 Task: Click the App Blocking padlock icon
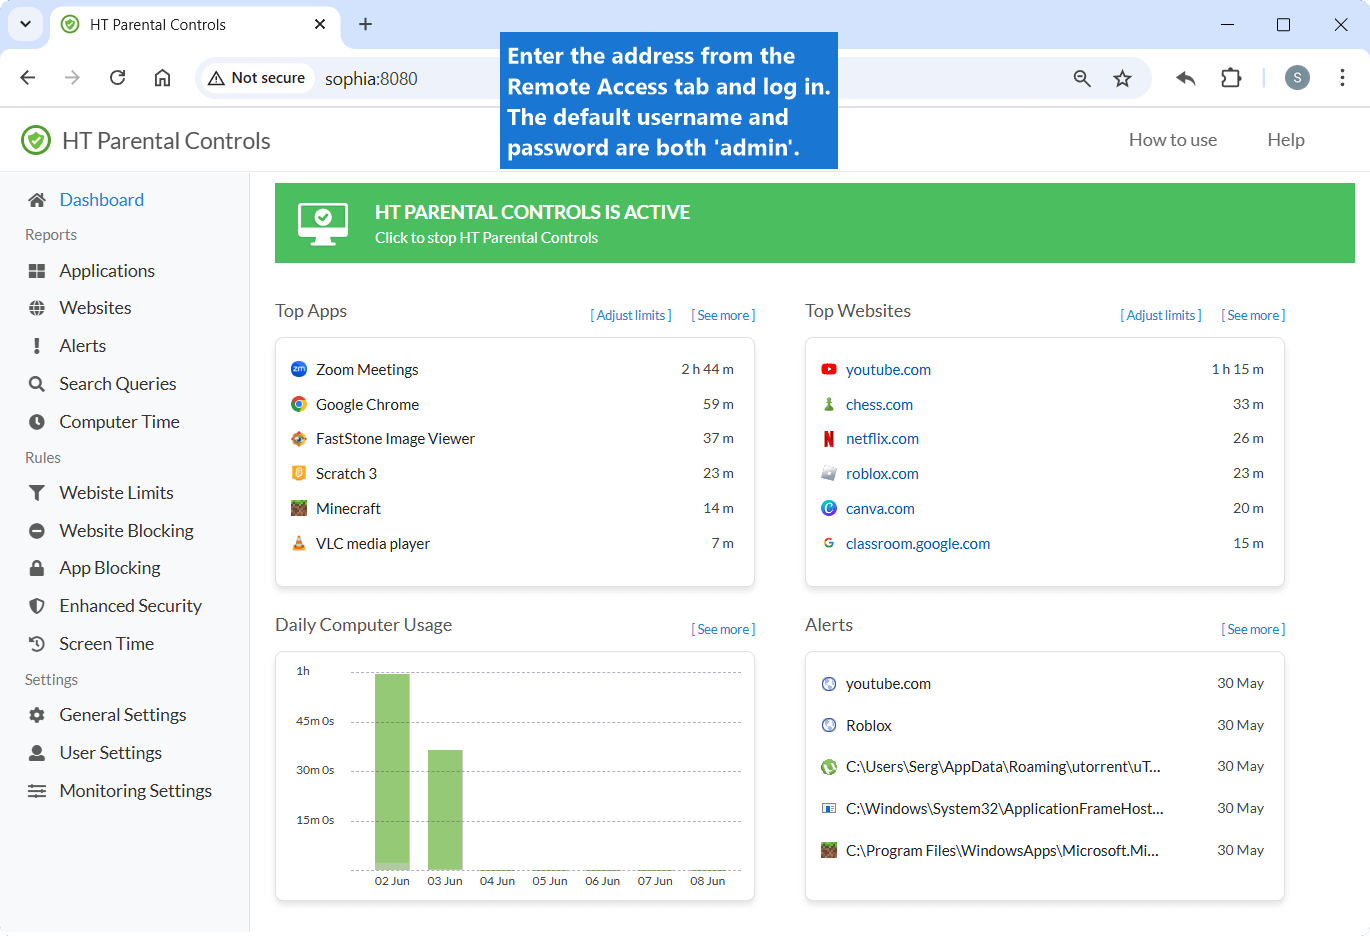tap(37, 568)
